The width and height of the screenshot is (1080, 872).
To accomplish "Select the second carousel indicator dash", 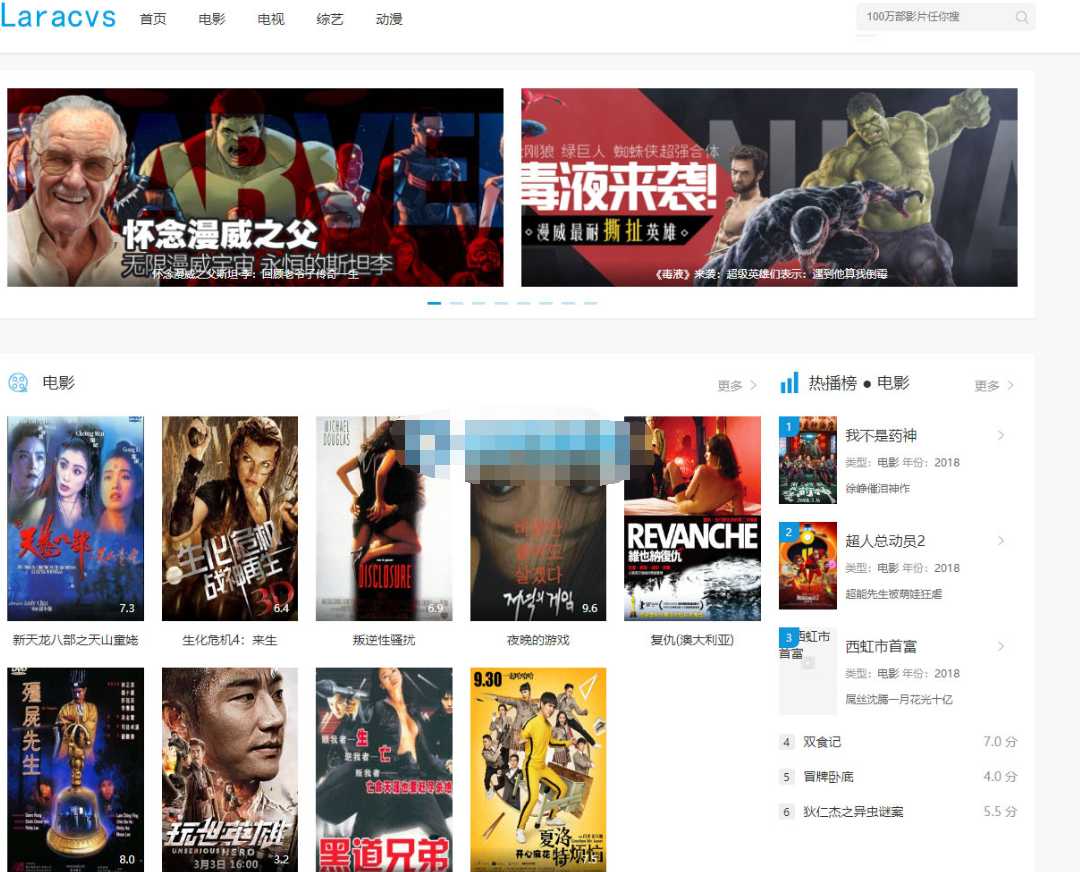I will [x=457, y=303].
